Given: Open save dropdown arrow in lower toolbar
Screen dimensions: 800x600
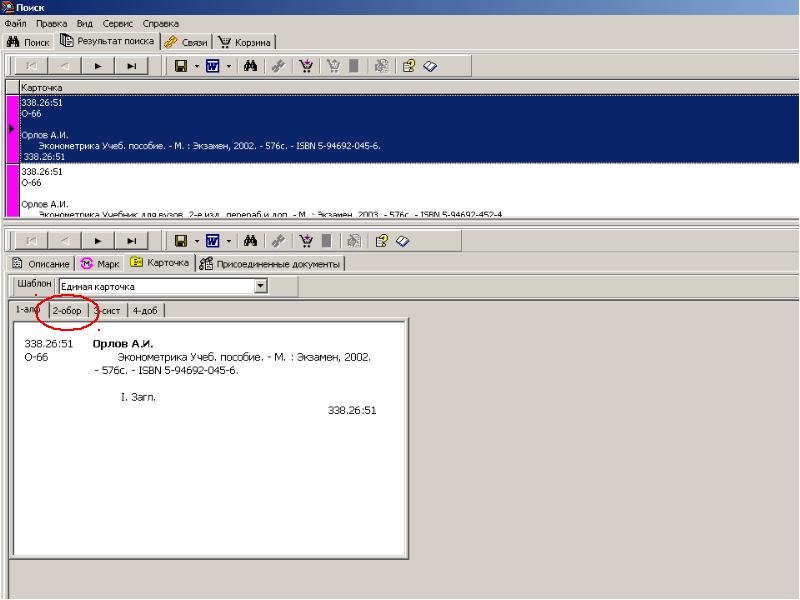Looking at the screenshot, I should click(197, 241).
